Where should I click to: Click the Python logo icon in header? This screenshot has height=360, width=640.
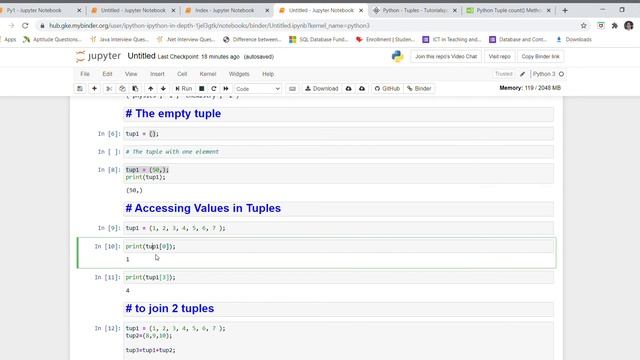pyautogui.click(x=397, y=56)
